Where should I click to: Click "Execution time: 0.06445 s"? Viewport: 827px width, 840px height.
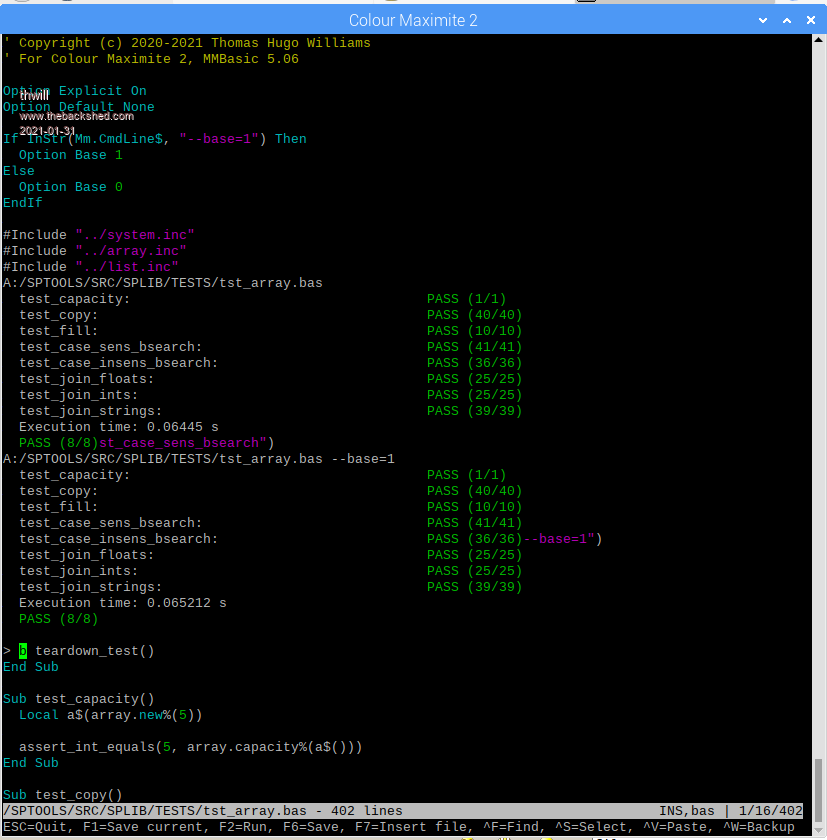pos(119,427)
